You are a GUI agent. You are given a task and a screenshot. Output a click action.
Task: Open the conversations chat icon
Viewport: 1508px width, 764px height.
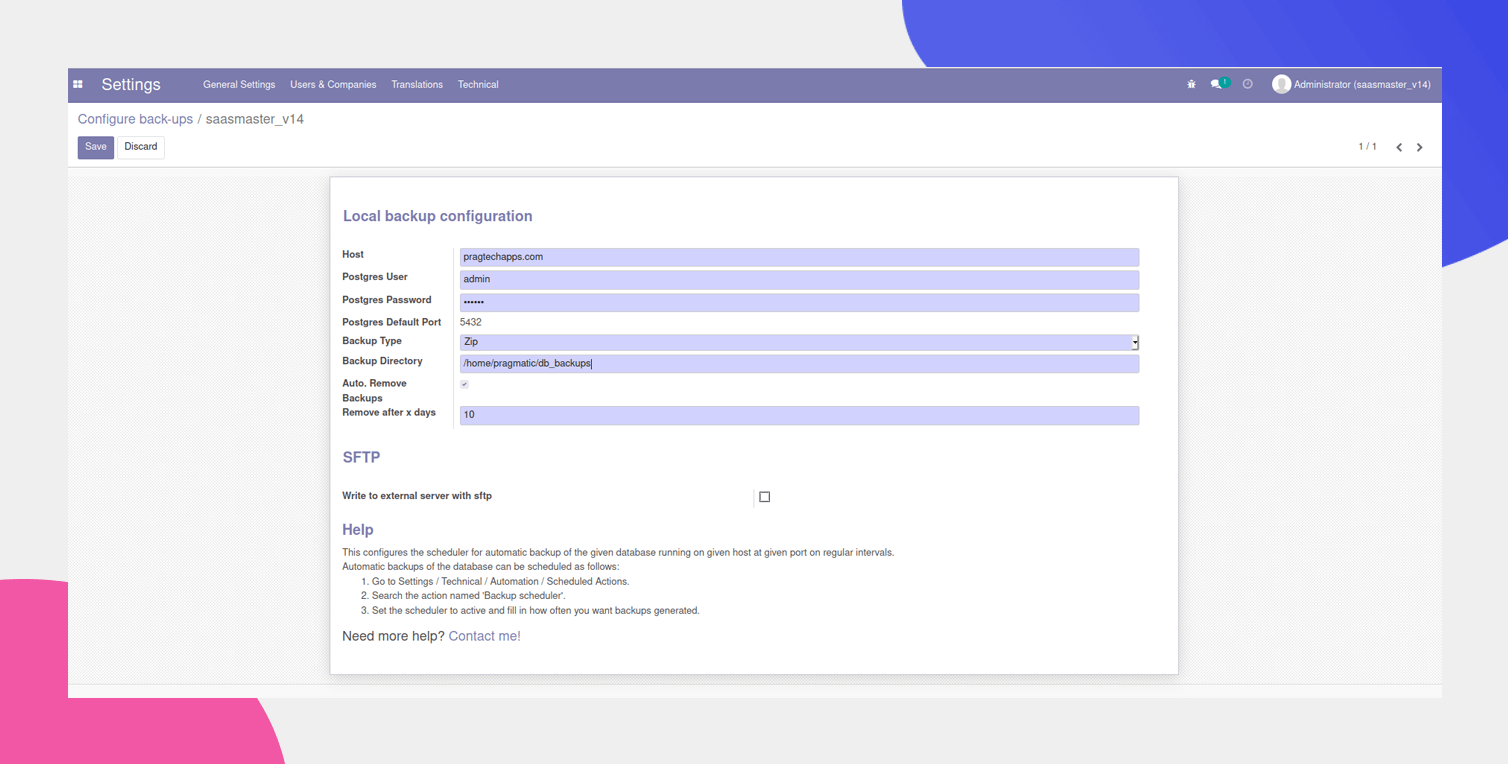pos(1216,85)
